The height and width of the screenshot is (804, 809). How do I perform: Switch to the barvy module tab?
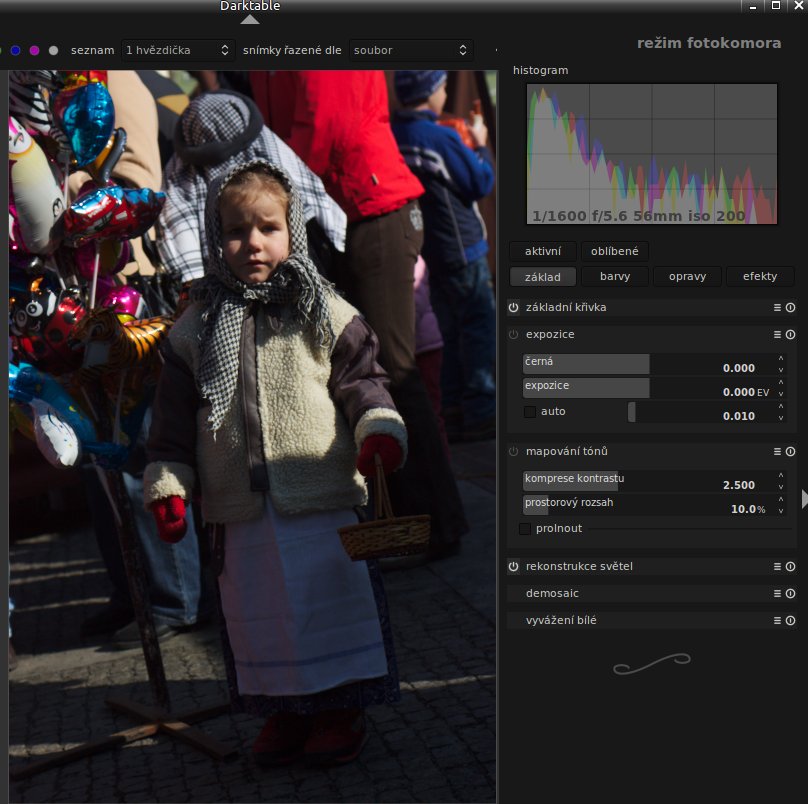tap(614, 277)
